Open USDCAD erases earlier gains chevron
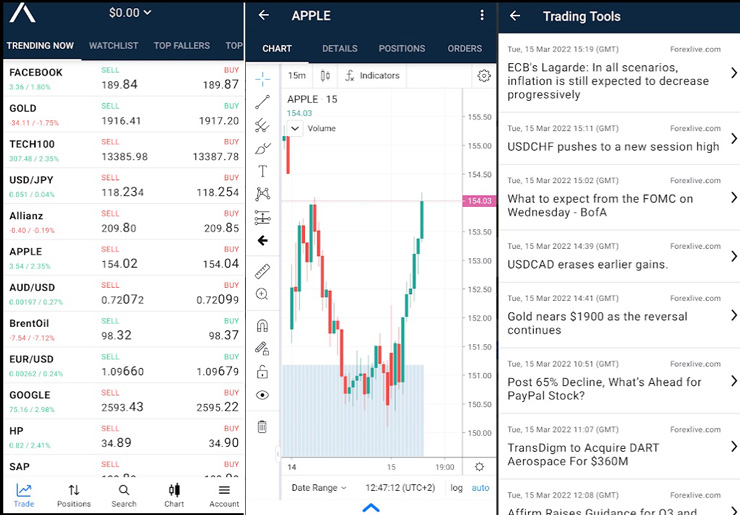Image resolution: width=740 pixels, height=515 pixels. click(x=734, y=256)
